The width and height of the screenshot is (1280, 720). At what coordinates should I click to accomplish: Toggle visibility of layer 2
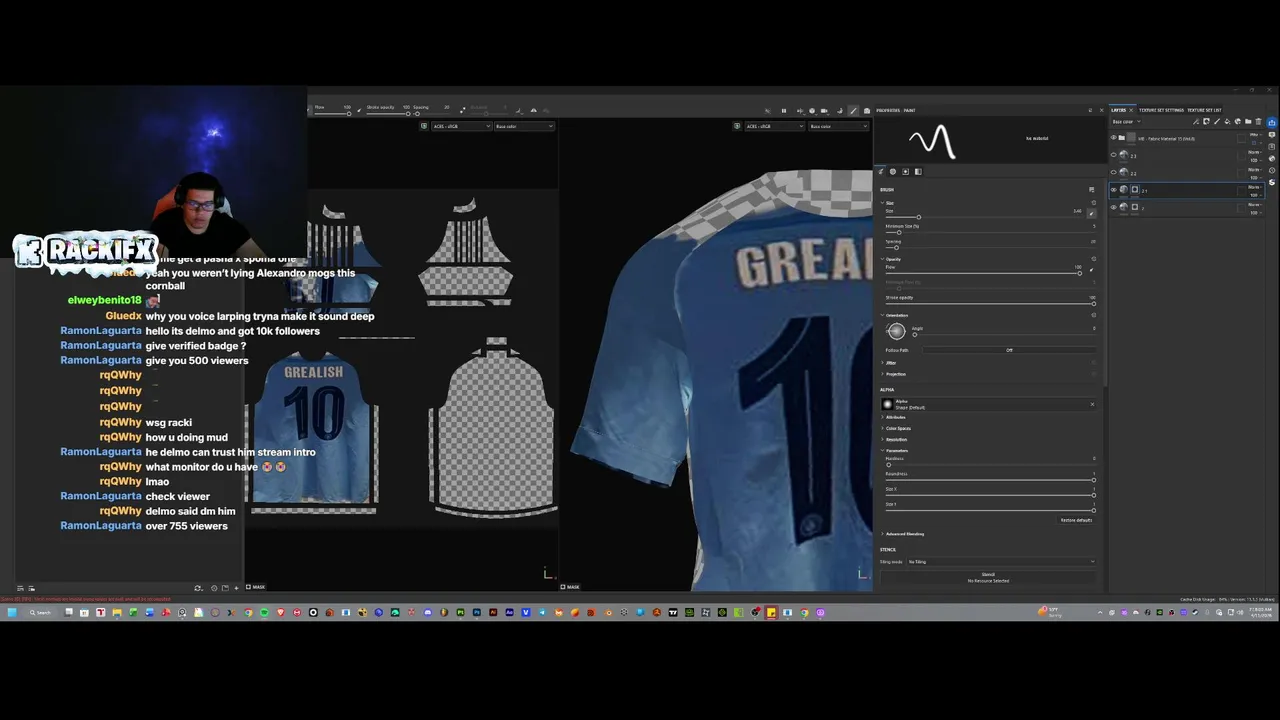tap(1114, 207)
